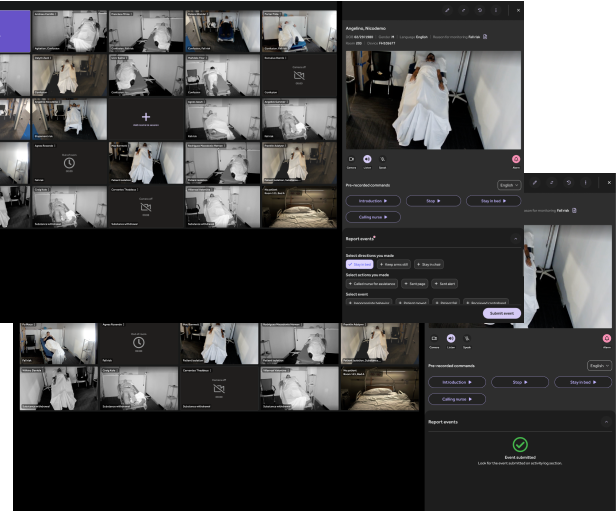Open the English dropdown in the Event submitted panel
616x511 pixels.
click(x=599, y=366)
